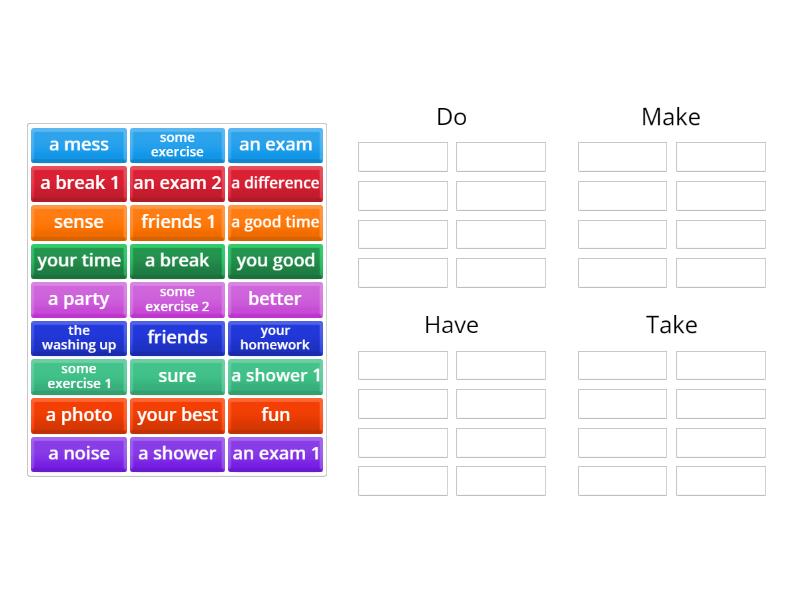Click the last empty slot under Do
Image resolution: width=800 pixels, height=600 pixels.
pos(501,272)
